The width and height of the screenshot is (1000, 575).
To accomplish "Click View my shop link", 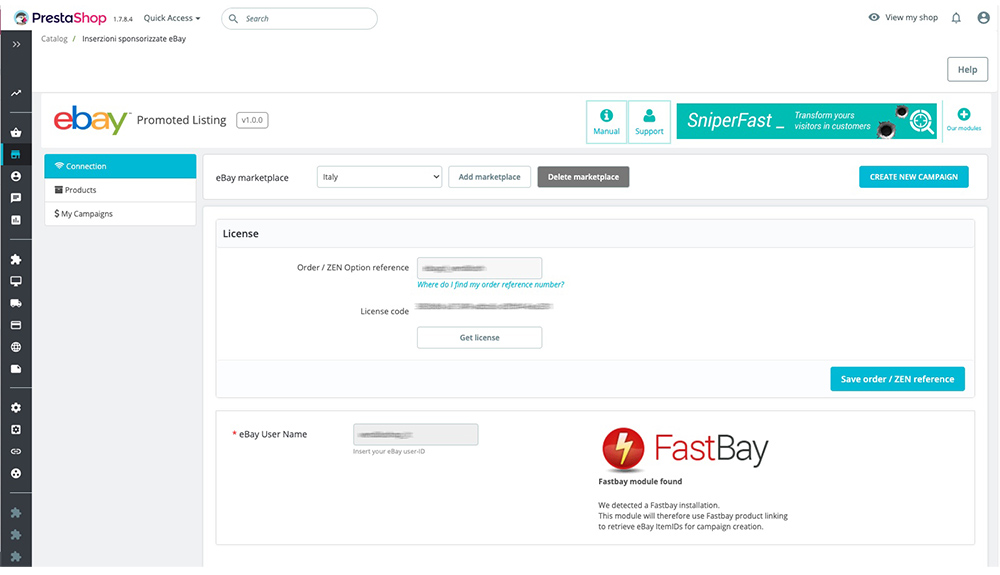I will (x=903, y=17).
